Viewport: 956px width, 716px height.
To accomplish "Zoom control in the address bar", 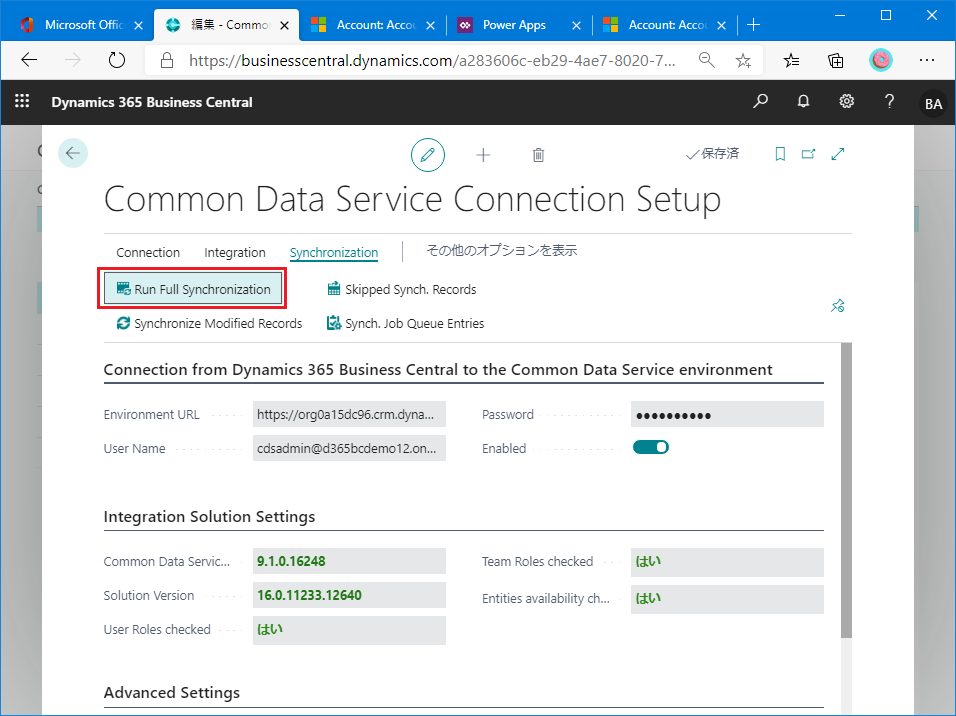I will point(706,60).
